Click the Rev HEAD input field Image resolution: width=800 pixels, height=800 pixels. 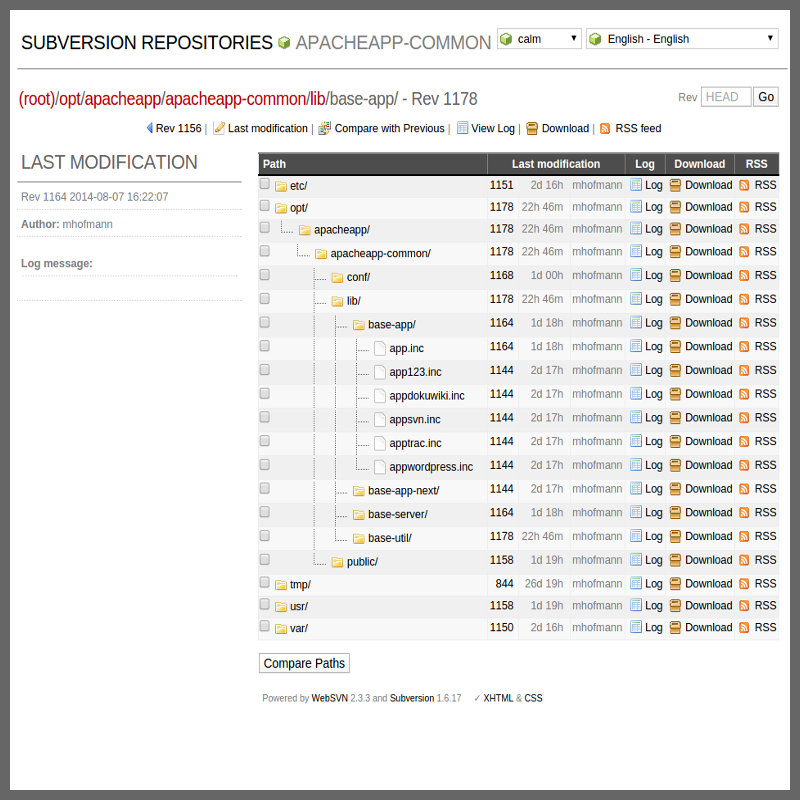tap(725, 97)
